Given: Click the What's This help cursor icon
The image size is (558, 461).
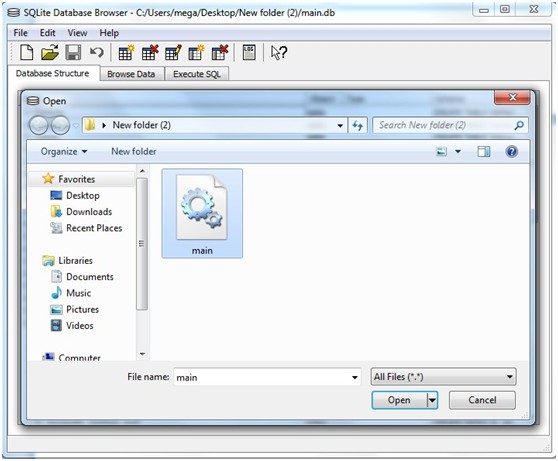Looking at the screenshot, I should click(x=279, y=53).
